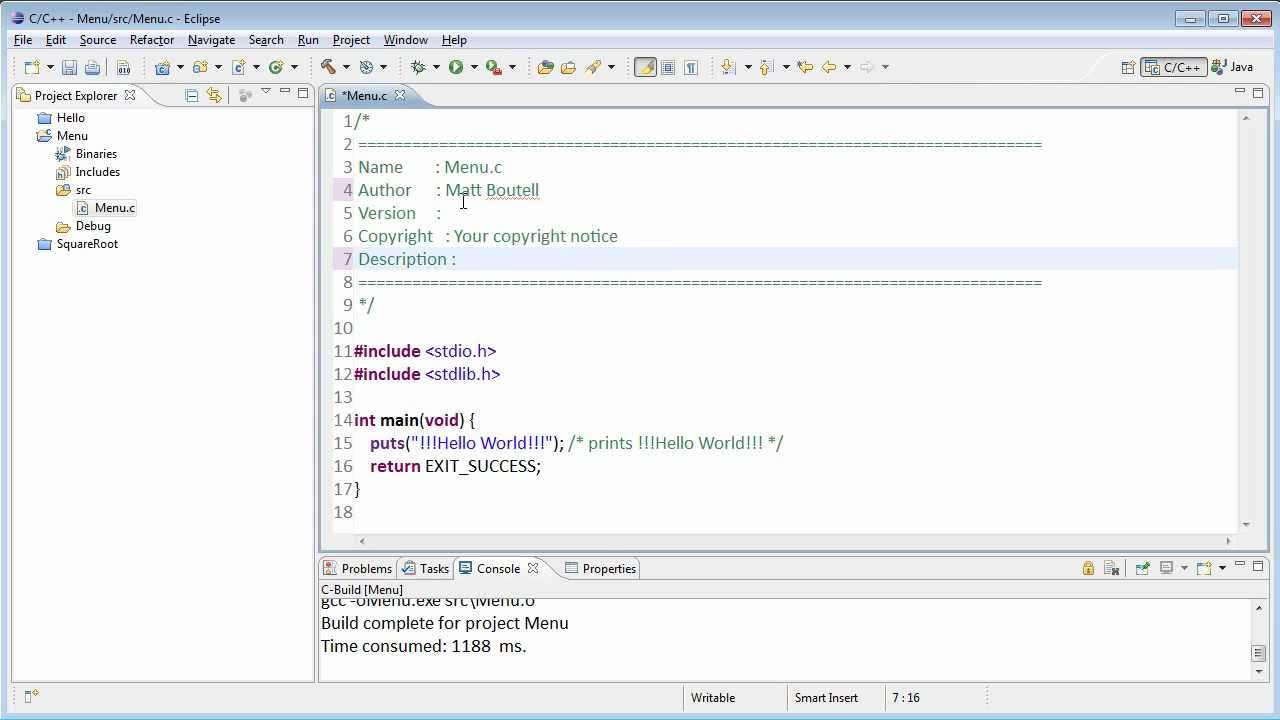Open the Build hammer dropdown arrow
The height and width of the screenshot is (720, 1280).
click(x=346, y=67)
